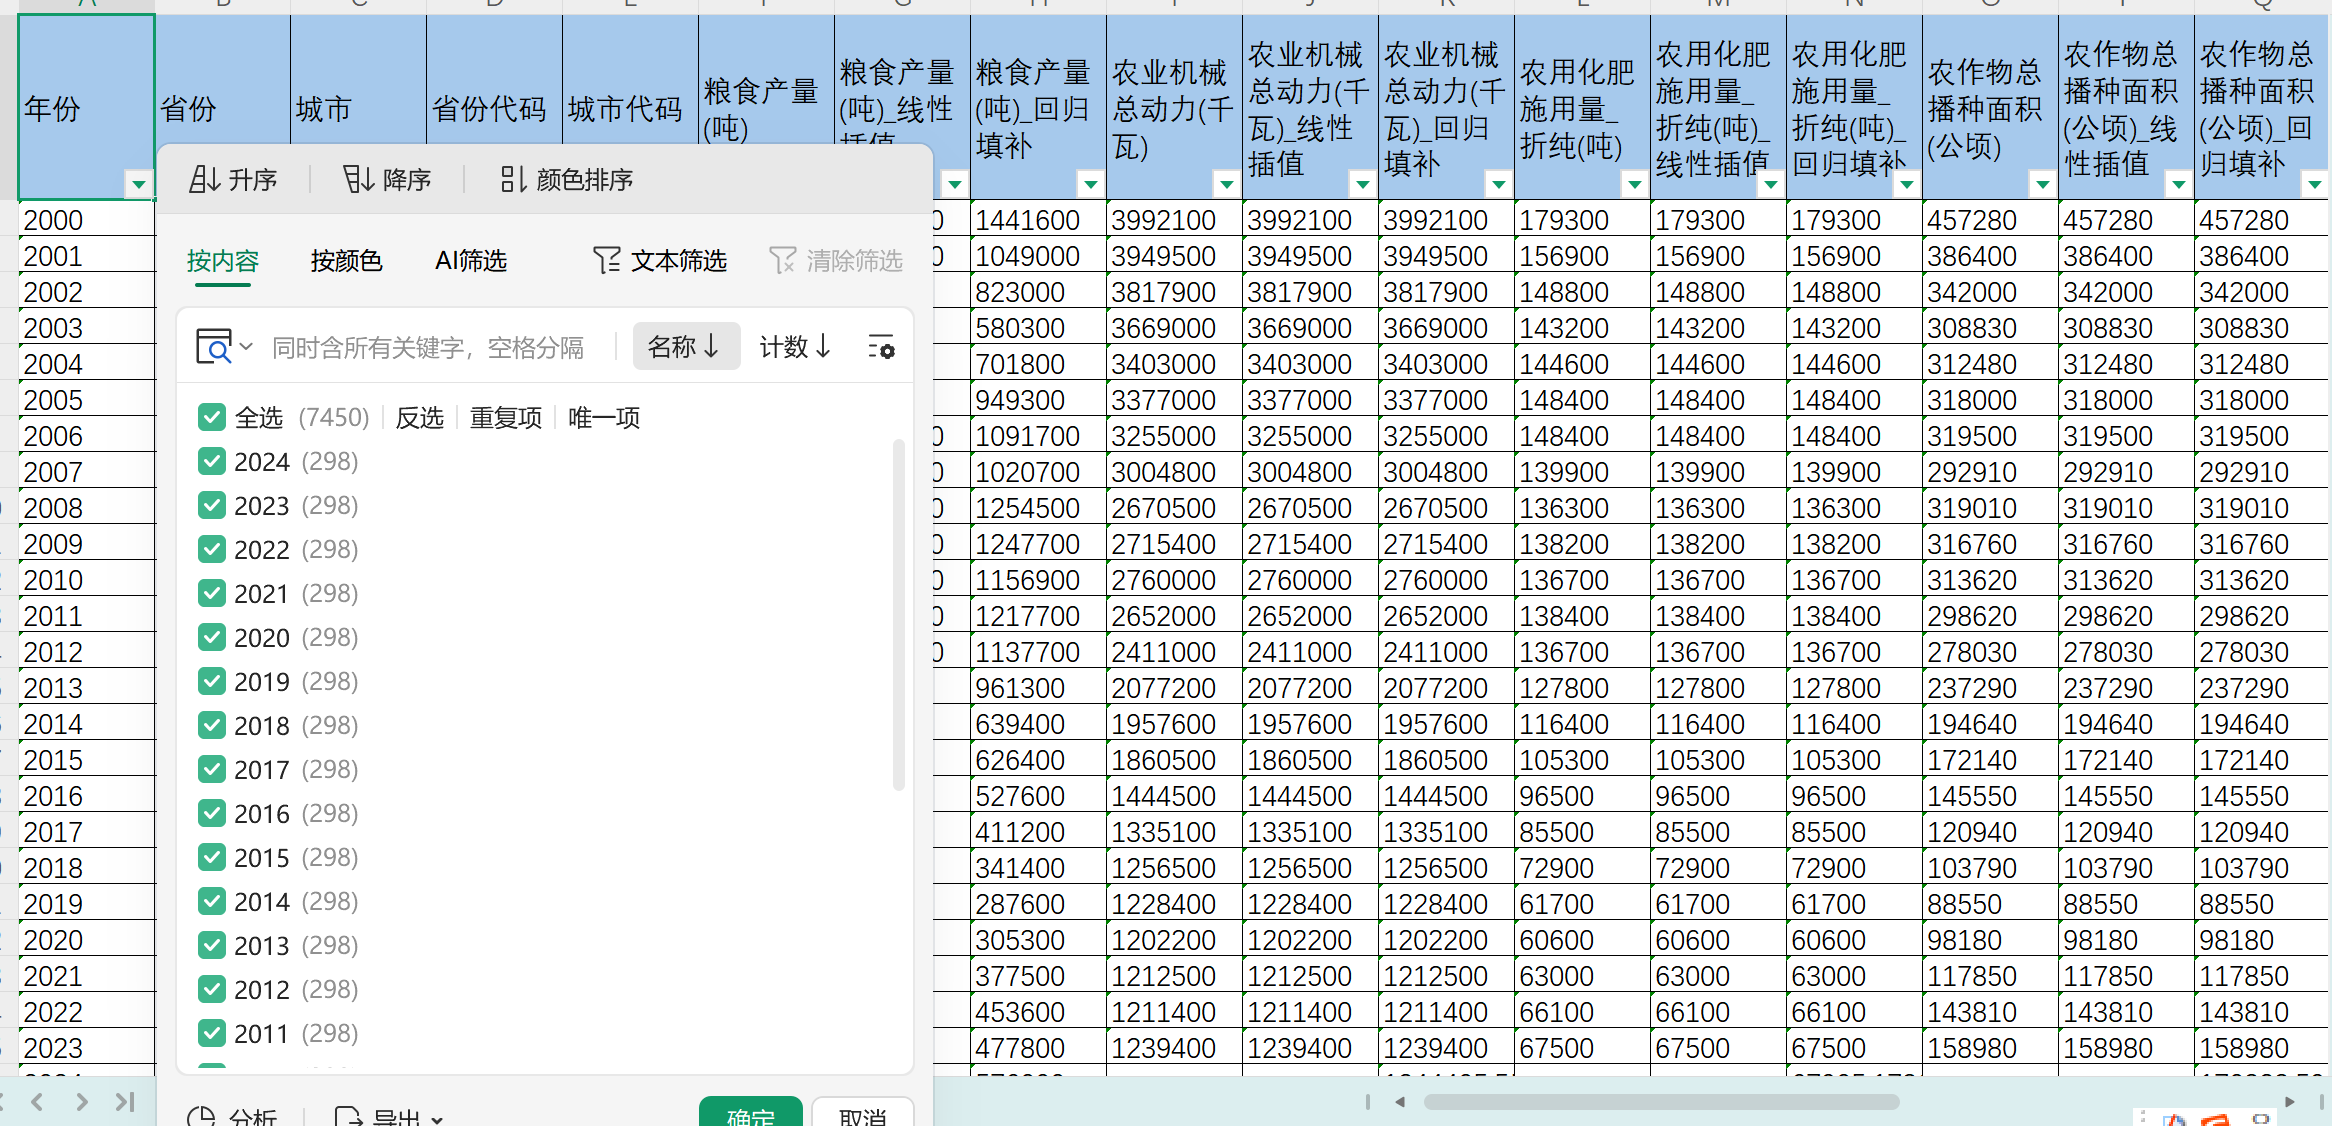This screenshot has height=1126, width=2332.
Task: Click the 唯一项 unique items link
Action: coord(603,417)
